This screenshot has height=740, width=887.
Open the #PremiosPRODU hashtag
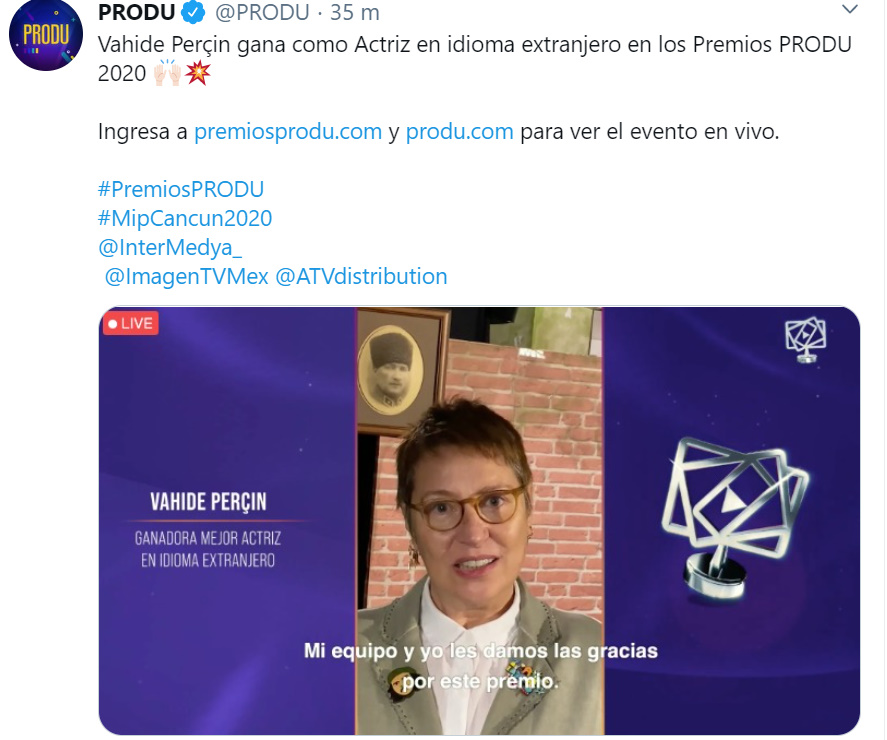coord(181,189)
